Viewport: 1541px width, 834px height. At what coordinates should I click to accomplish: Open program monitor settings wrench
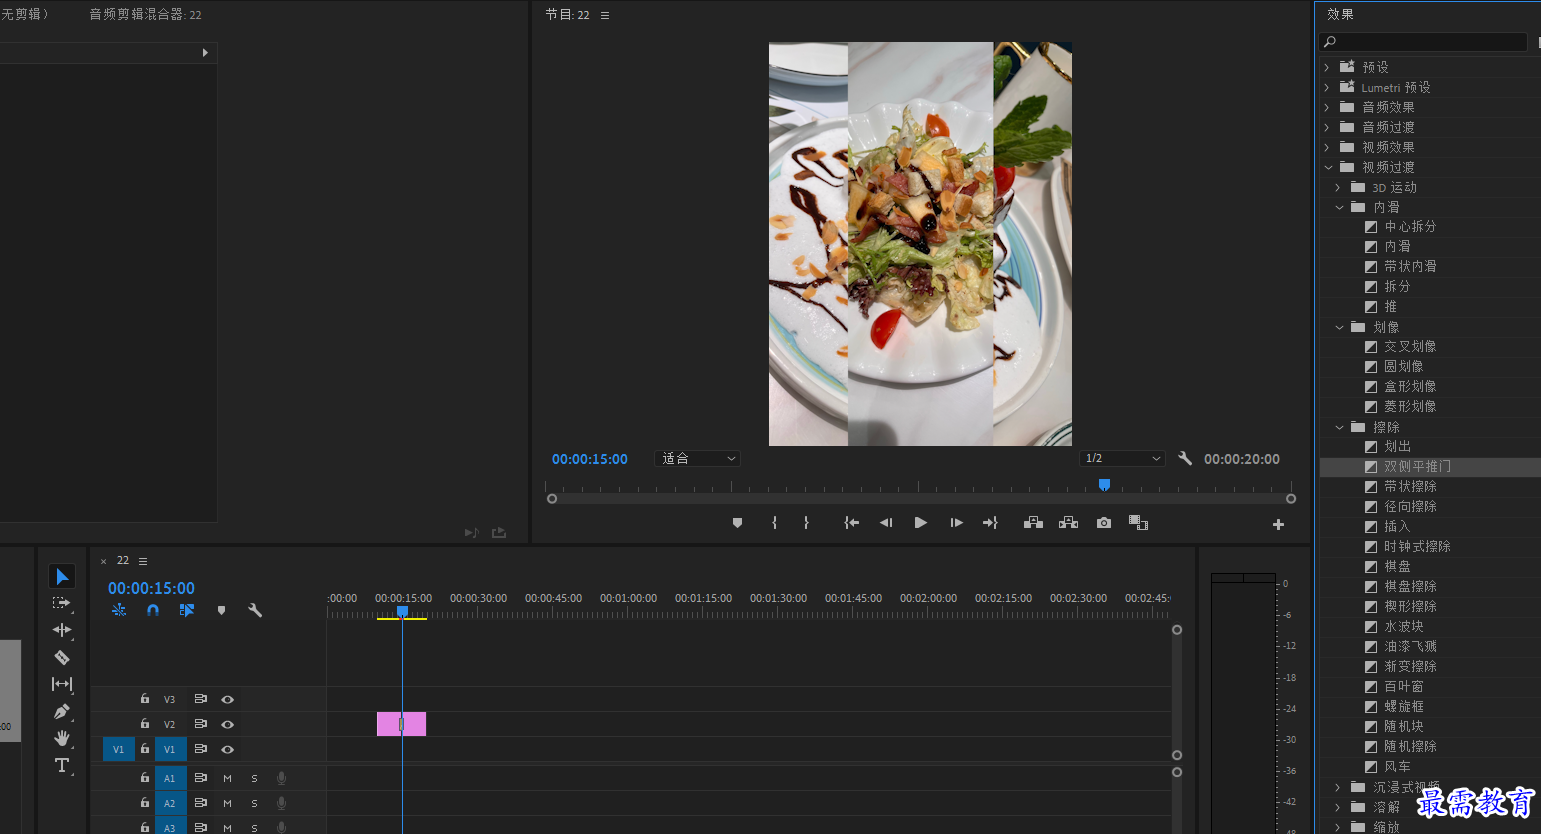point(1185,458)
